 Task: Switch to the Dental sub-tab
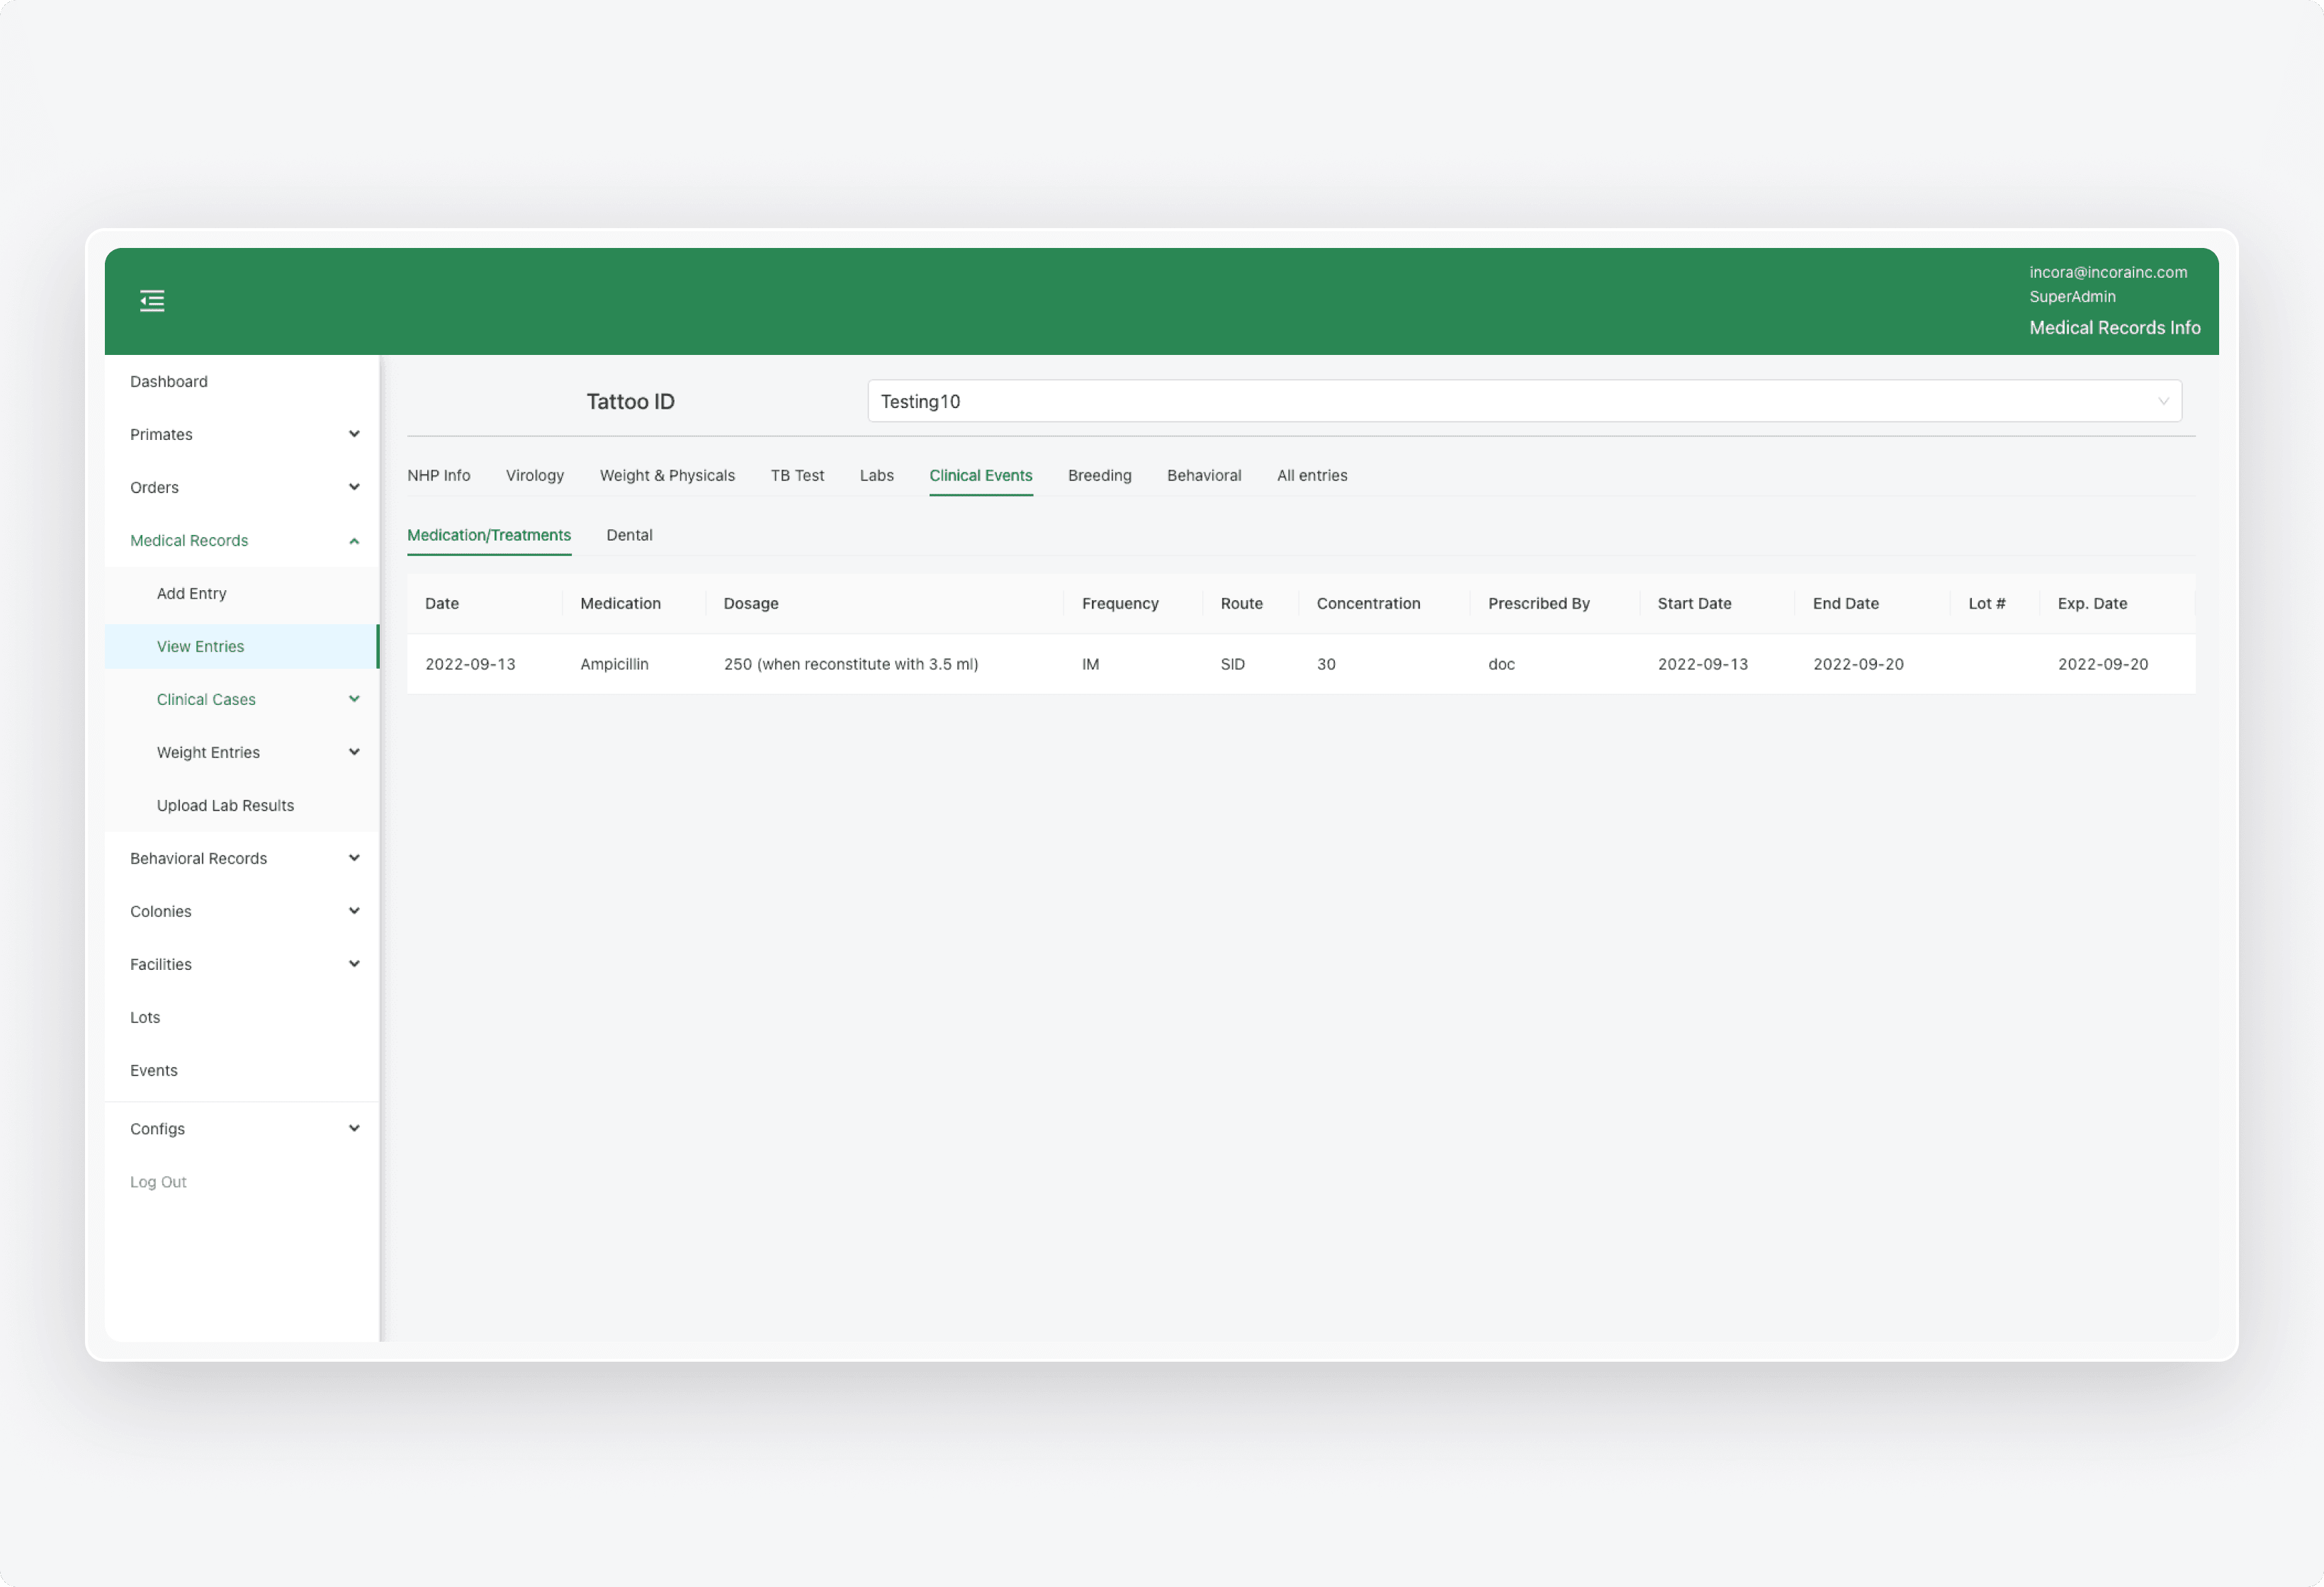(629, 535)
